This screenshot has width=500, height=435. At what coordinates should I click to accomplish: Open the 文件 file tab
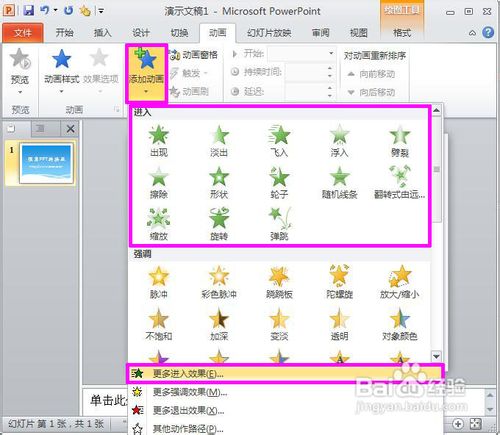tap(23, 33)
